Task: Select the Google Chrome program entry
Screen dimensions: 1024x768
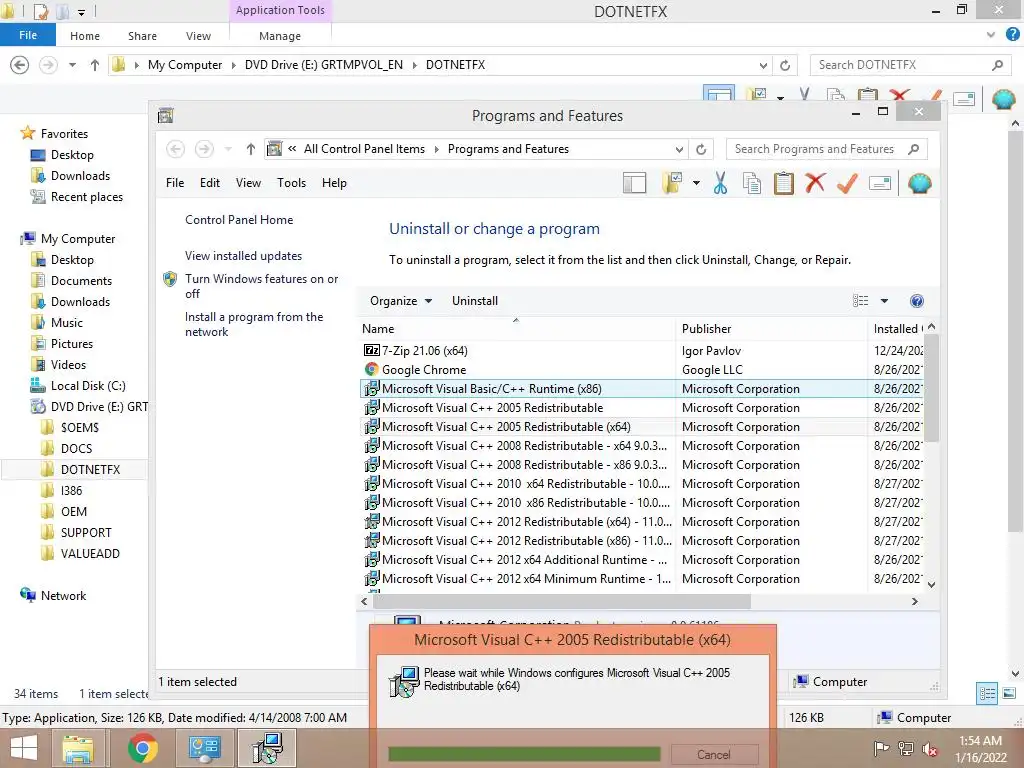Action: pos(640,370)
